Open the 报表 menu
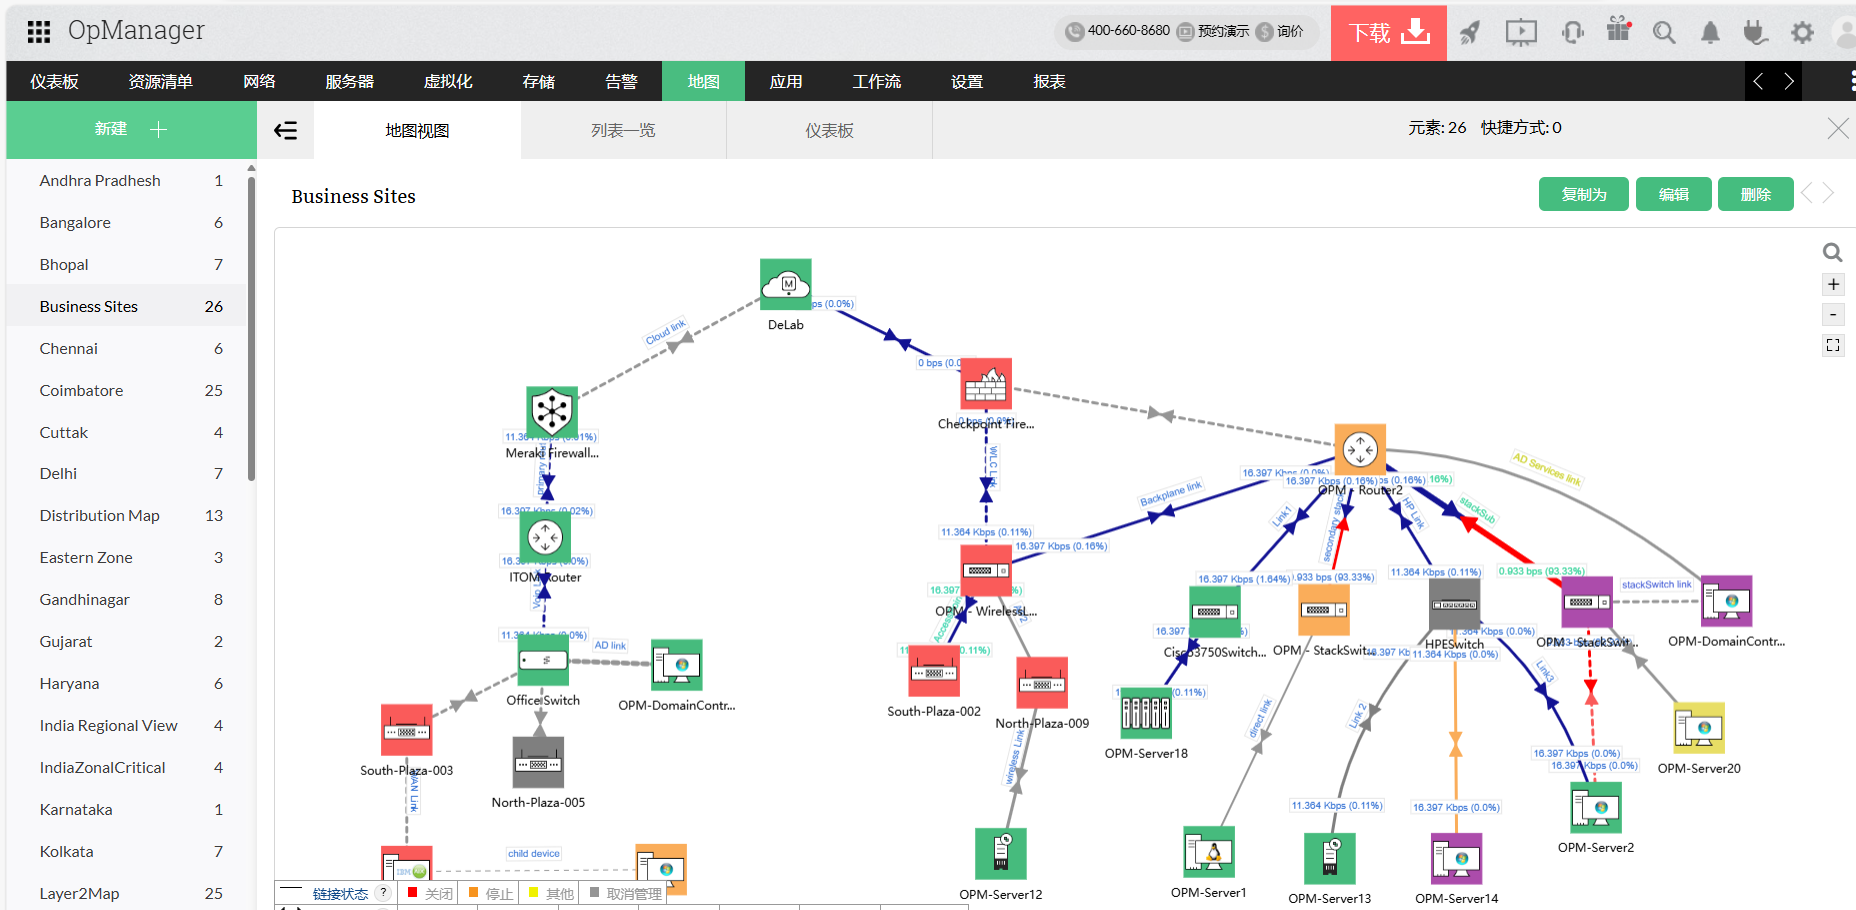 tap(1049, 81)
